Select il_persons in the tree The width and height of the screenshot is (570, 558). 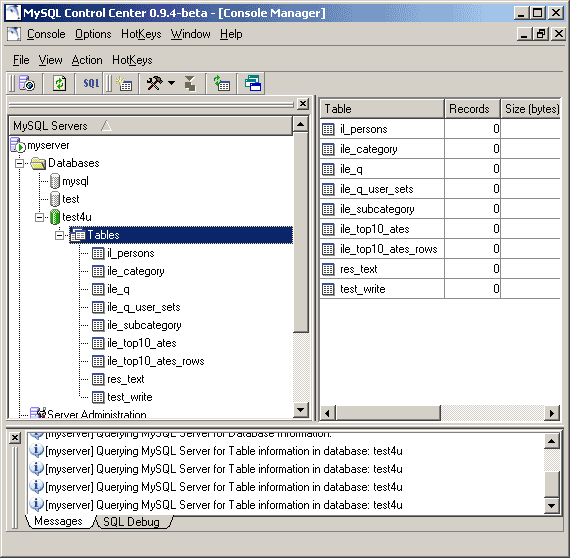click(131, 253)
